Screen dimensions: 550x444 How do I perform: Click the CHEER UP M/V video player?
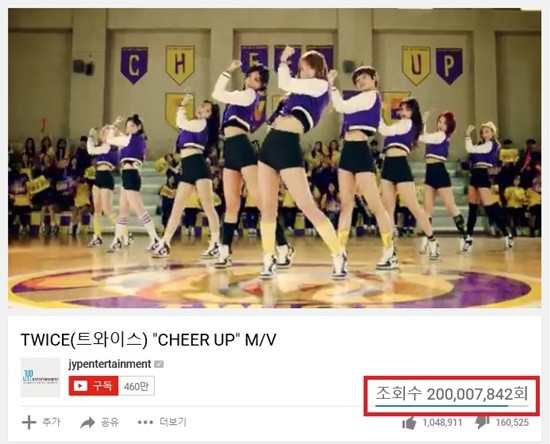tap(275, 159)
